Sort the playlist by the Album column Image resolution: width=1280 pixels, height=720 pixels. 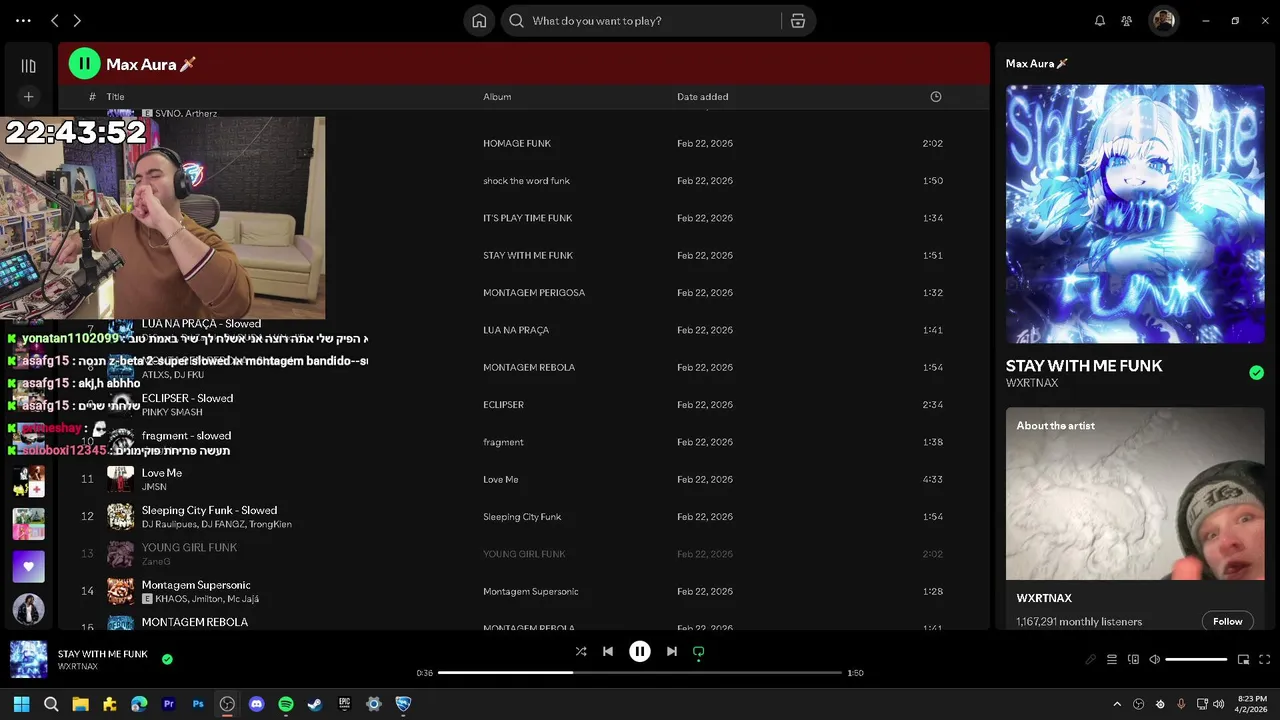497,97
